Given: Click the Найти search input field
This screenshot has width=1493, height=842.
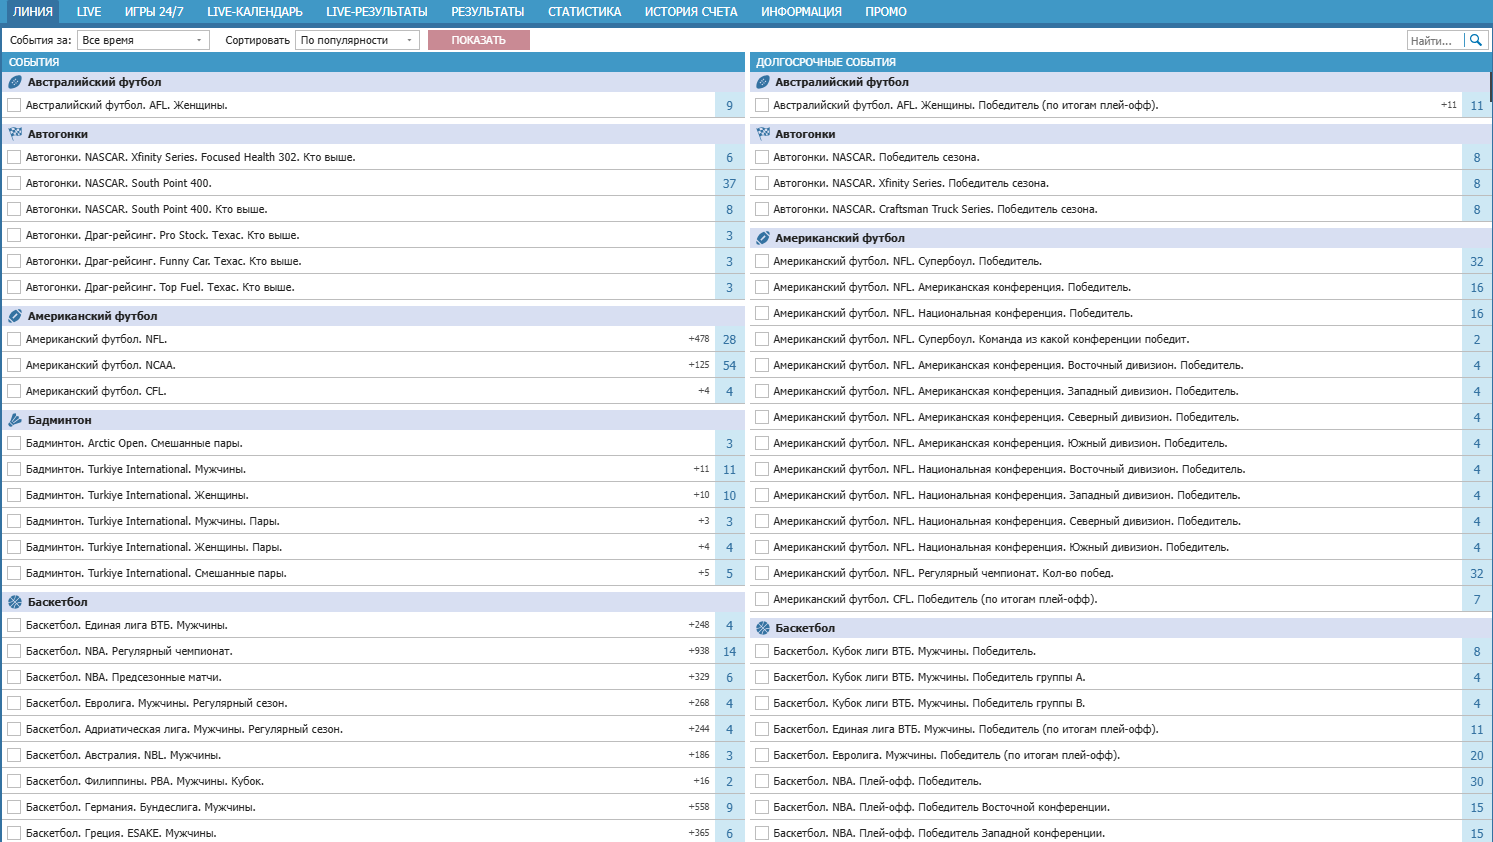Looking at the screenshot, I should point(1434,40).
